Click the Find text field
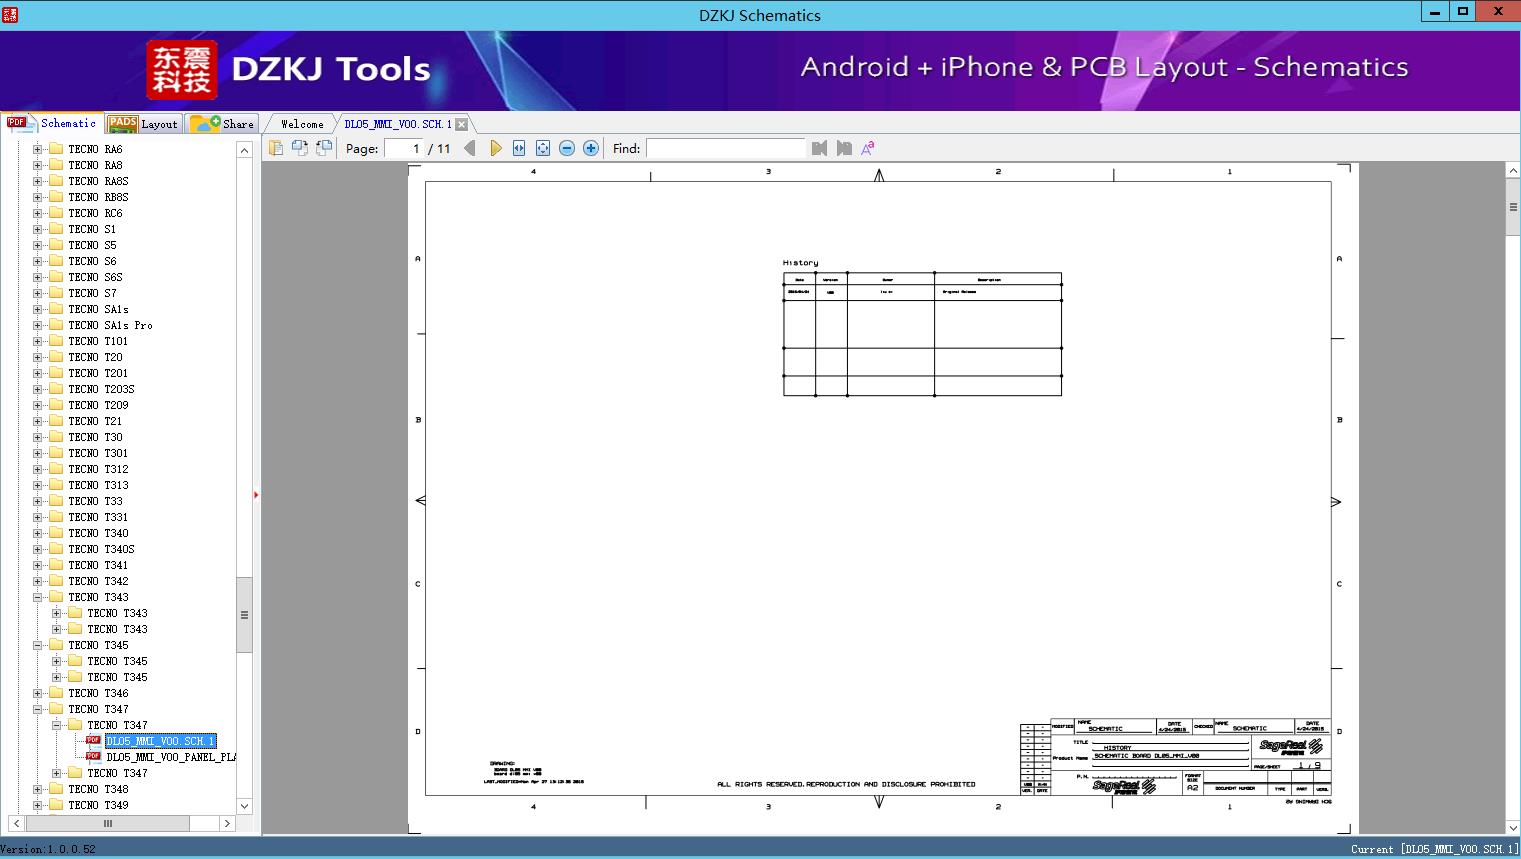The image size is (1521, 859). (725, 148)
